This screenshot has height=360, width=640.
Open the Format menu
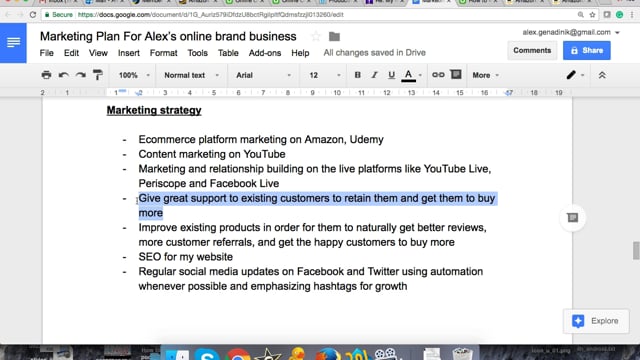[163, 53]
